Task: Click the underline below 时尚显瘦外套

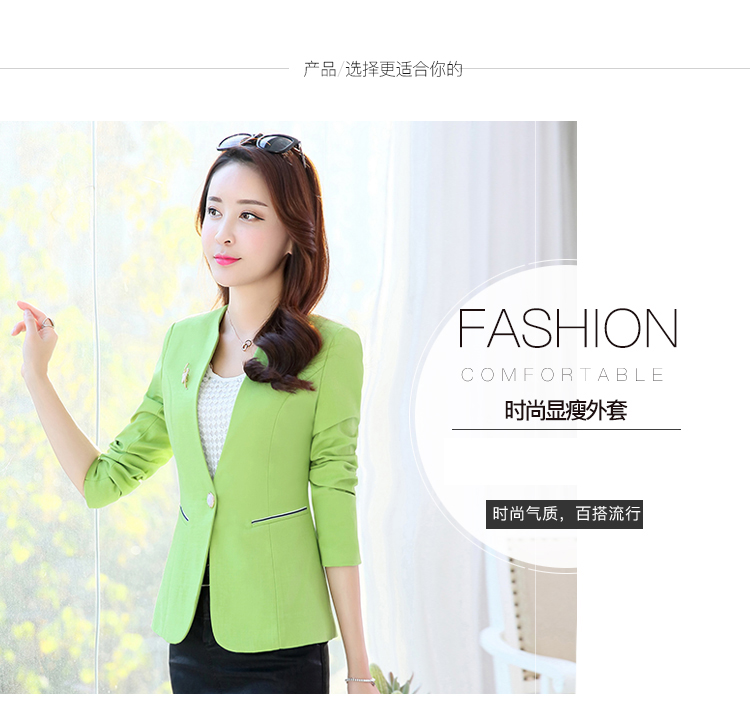Action: point(566,430)
